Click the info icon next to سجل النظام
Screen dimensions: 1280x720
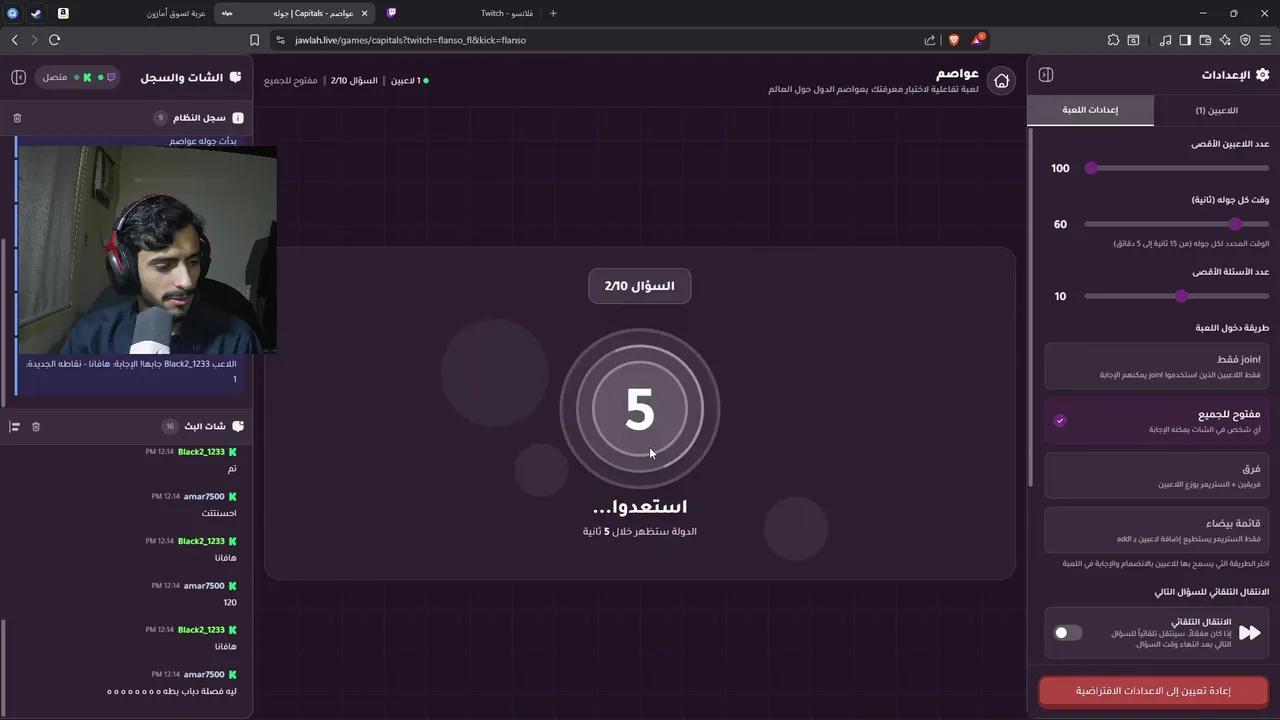pyautogui.click(x=237, y=118)
